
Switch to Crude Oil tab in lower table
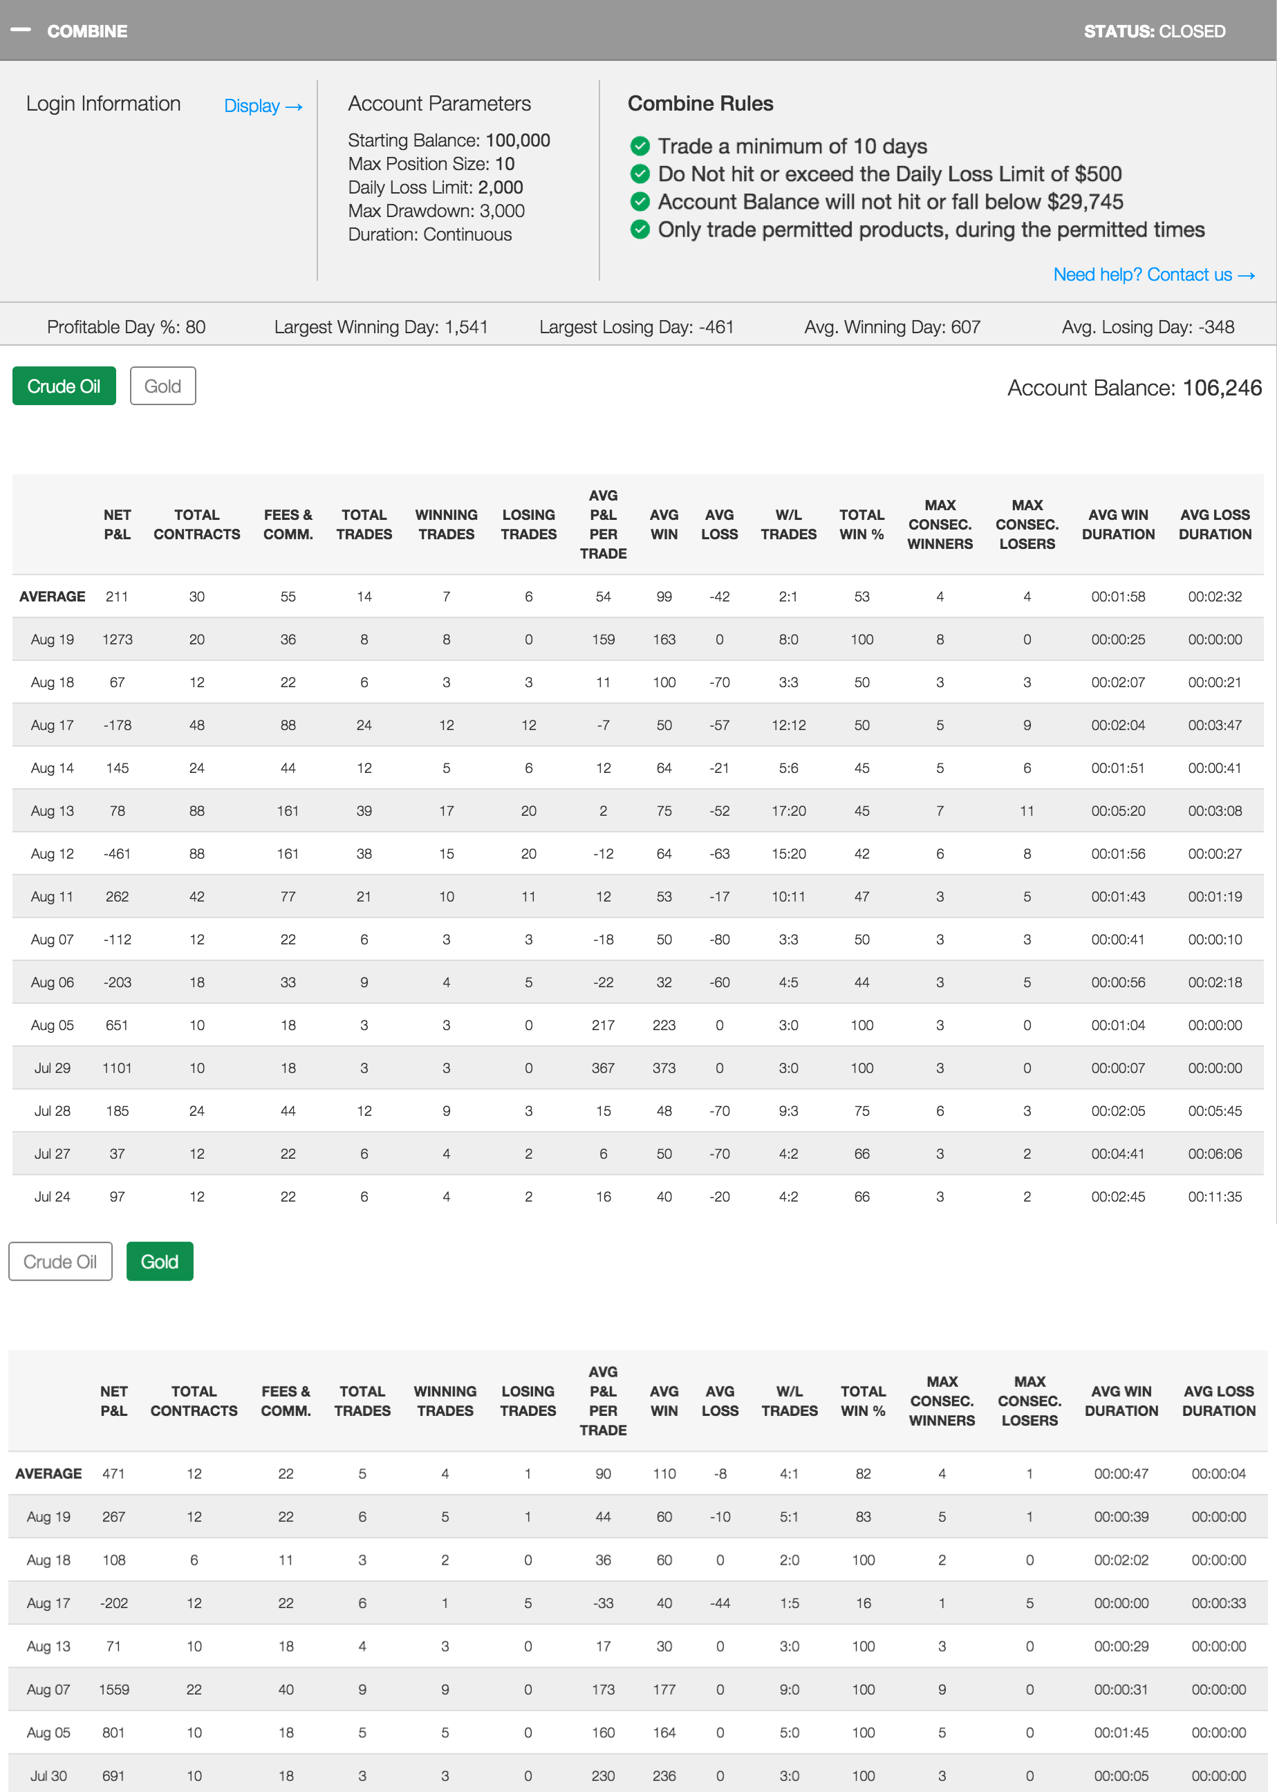60,1262
